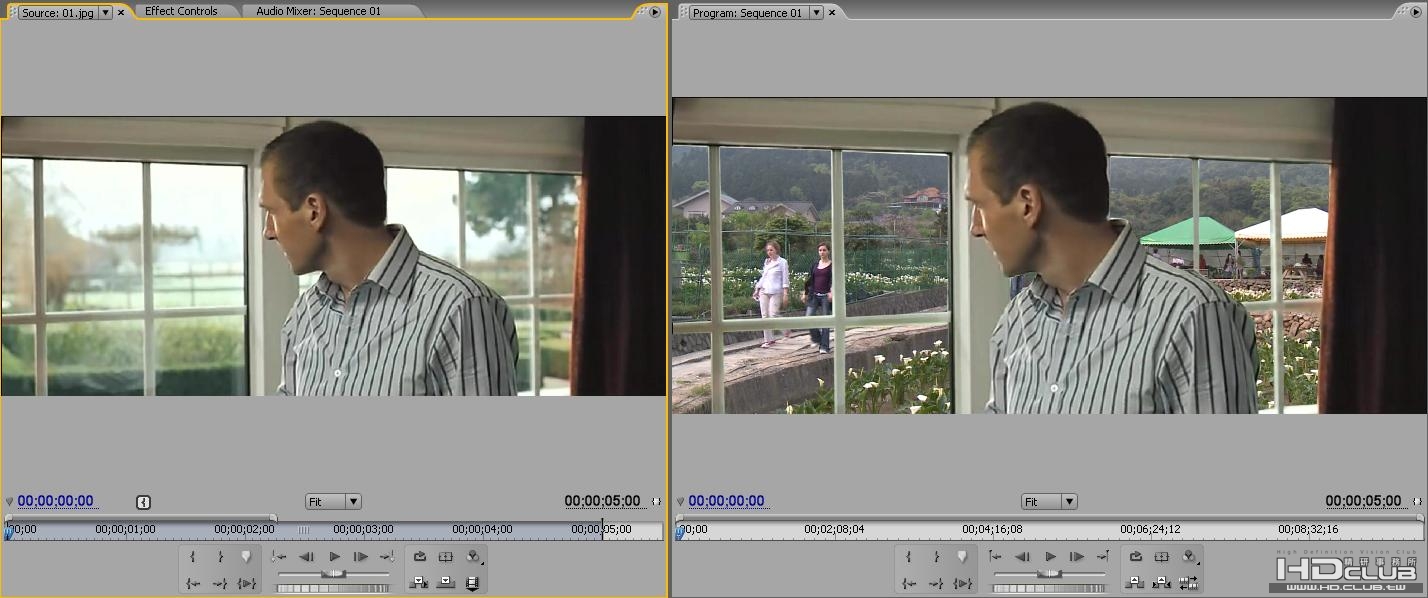The height and width of the screenshot is (598, 1428).
Task: Switch to Audio Mixer: Sequence 01 tab
Action: pos(318,11)
